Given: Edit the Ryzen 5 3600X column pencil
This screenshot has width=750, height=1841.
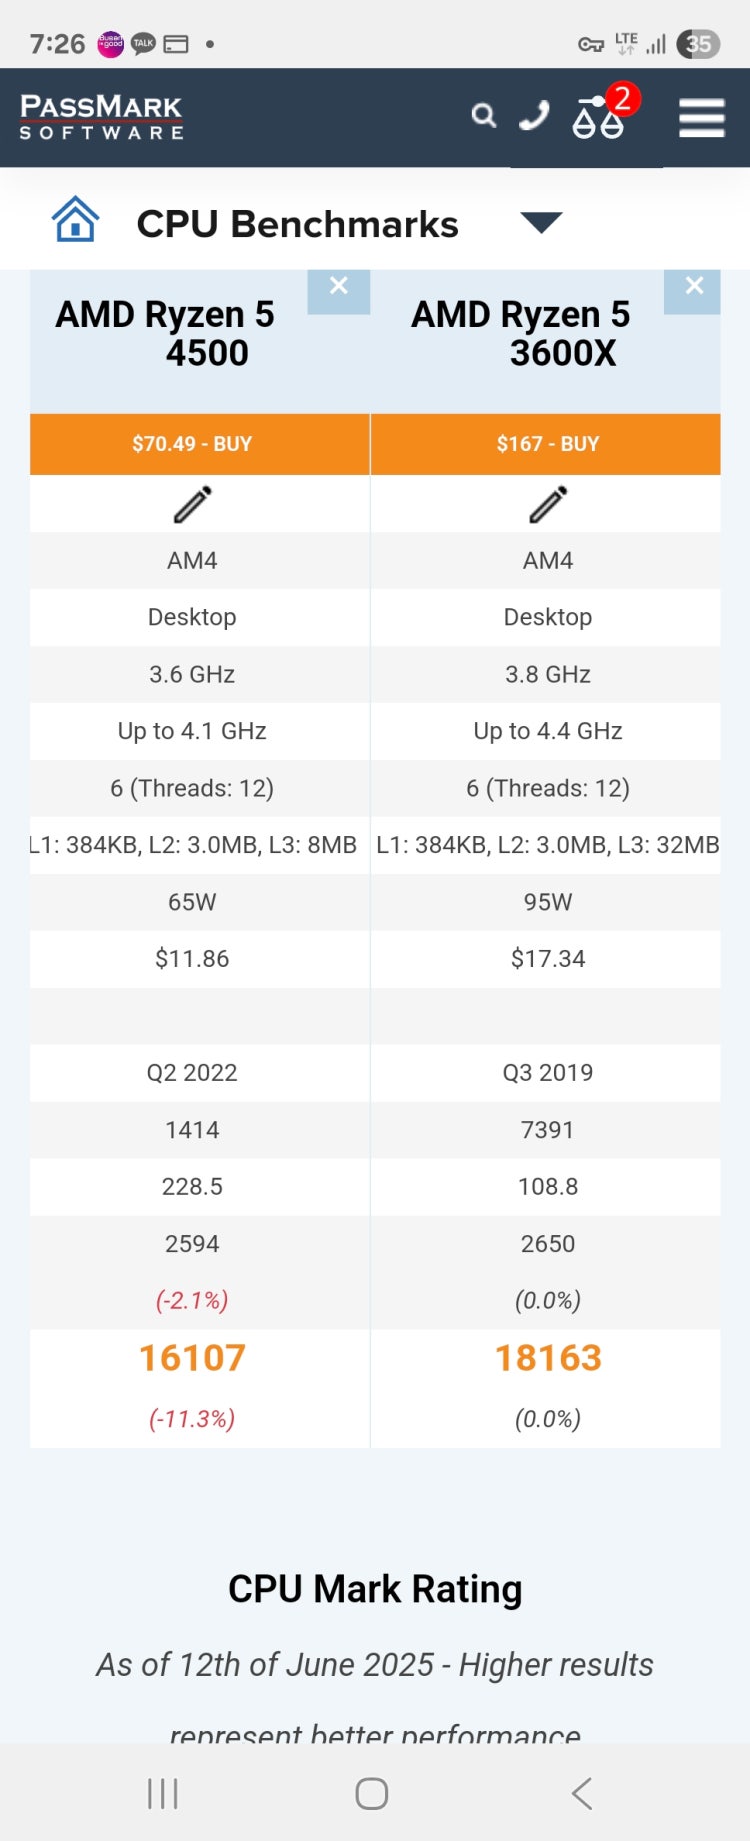Looking at the screenshot, I should (x=548, y=504).
